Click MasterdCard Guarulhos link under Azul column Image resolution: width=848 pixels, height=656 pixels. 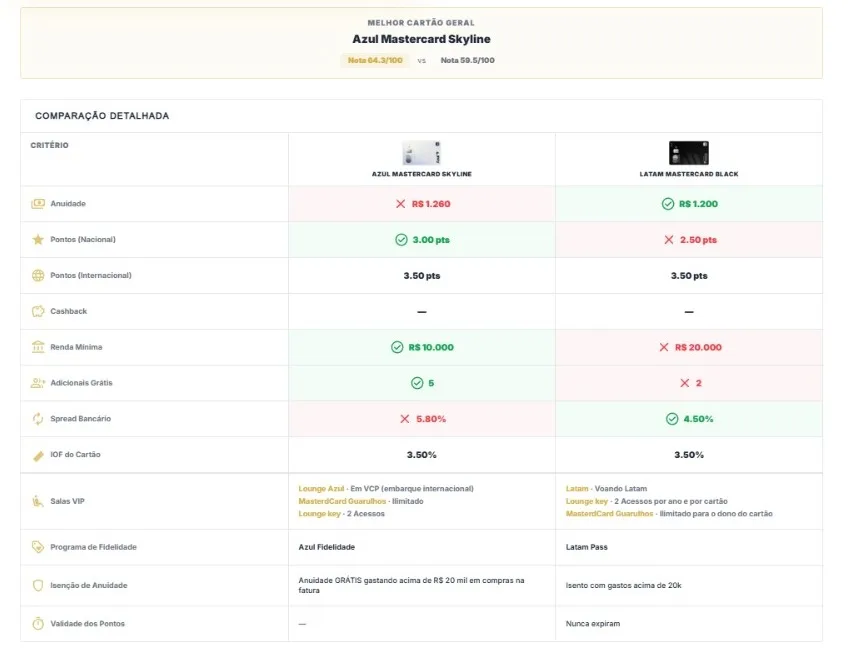coord(342,501)
